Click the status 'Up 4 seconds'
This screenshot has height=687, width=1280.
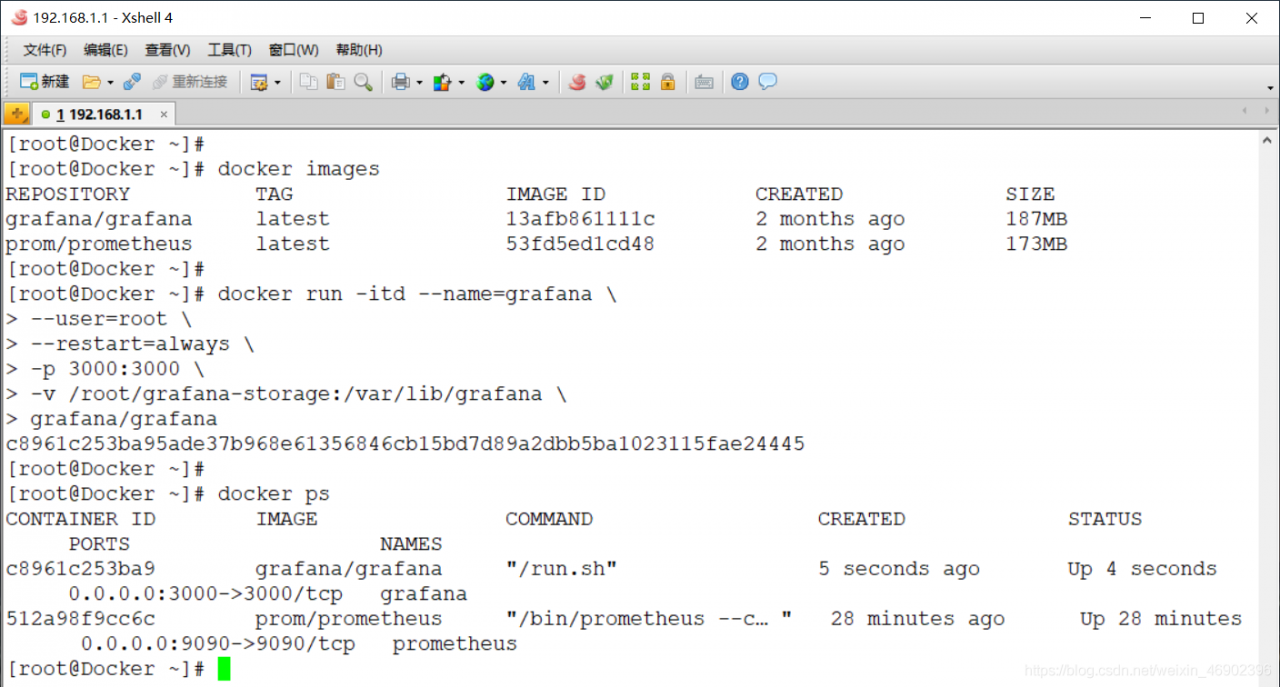pyautogui.click(x=1142, y=569)
